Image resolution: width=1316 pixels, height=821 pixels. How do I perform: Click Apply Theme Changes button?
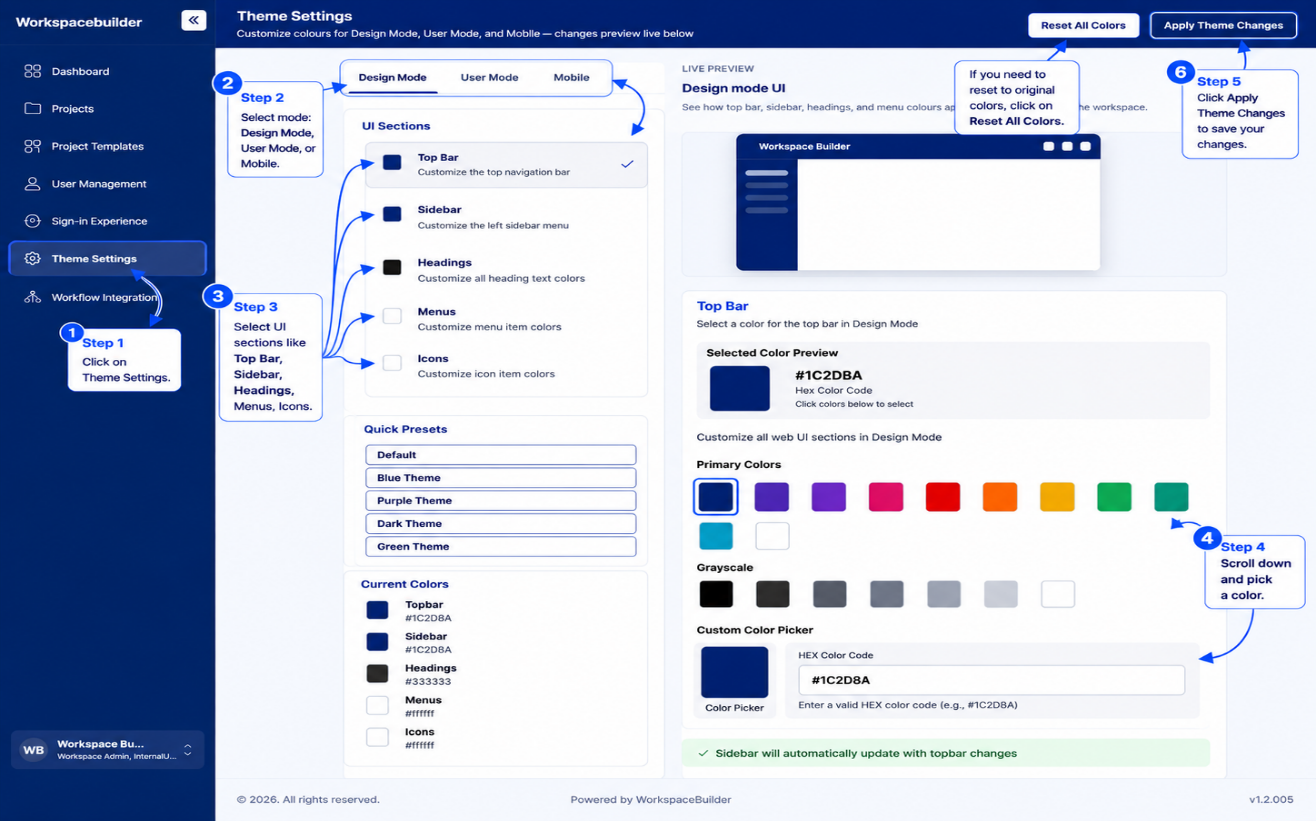pyautogui.click(x=1223, y=25)
